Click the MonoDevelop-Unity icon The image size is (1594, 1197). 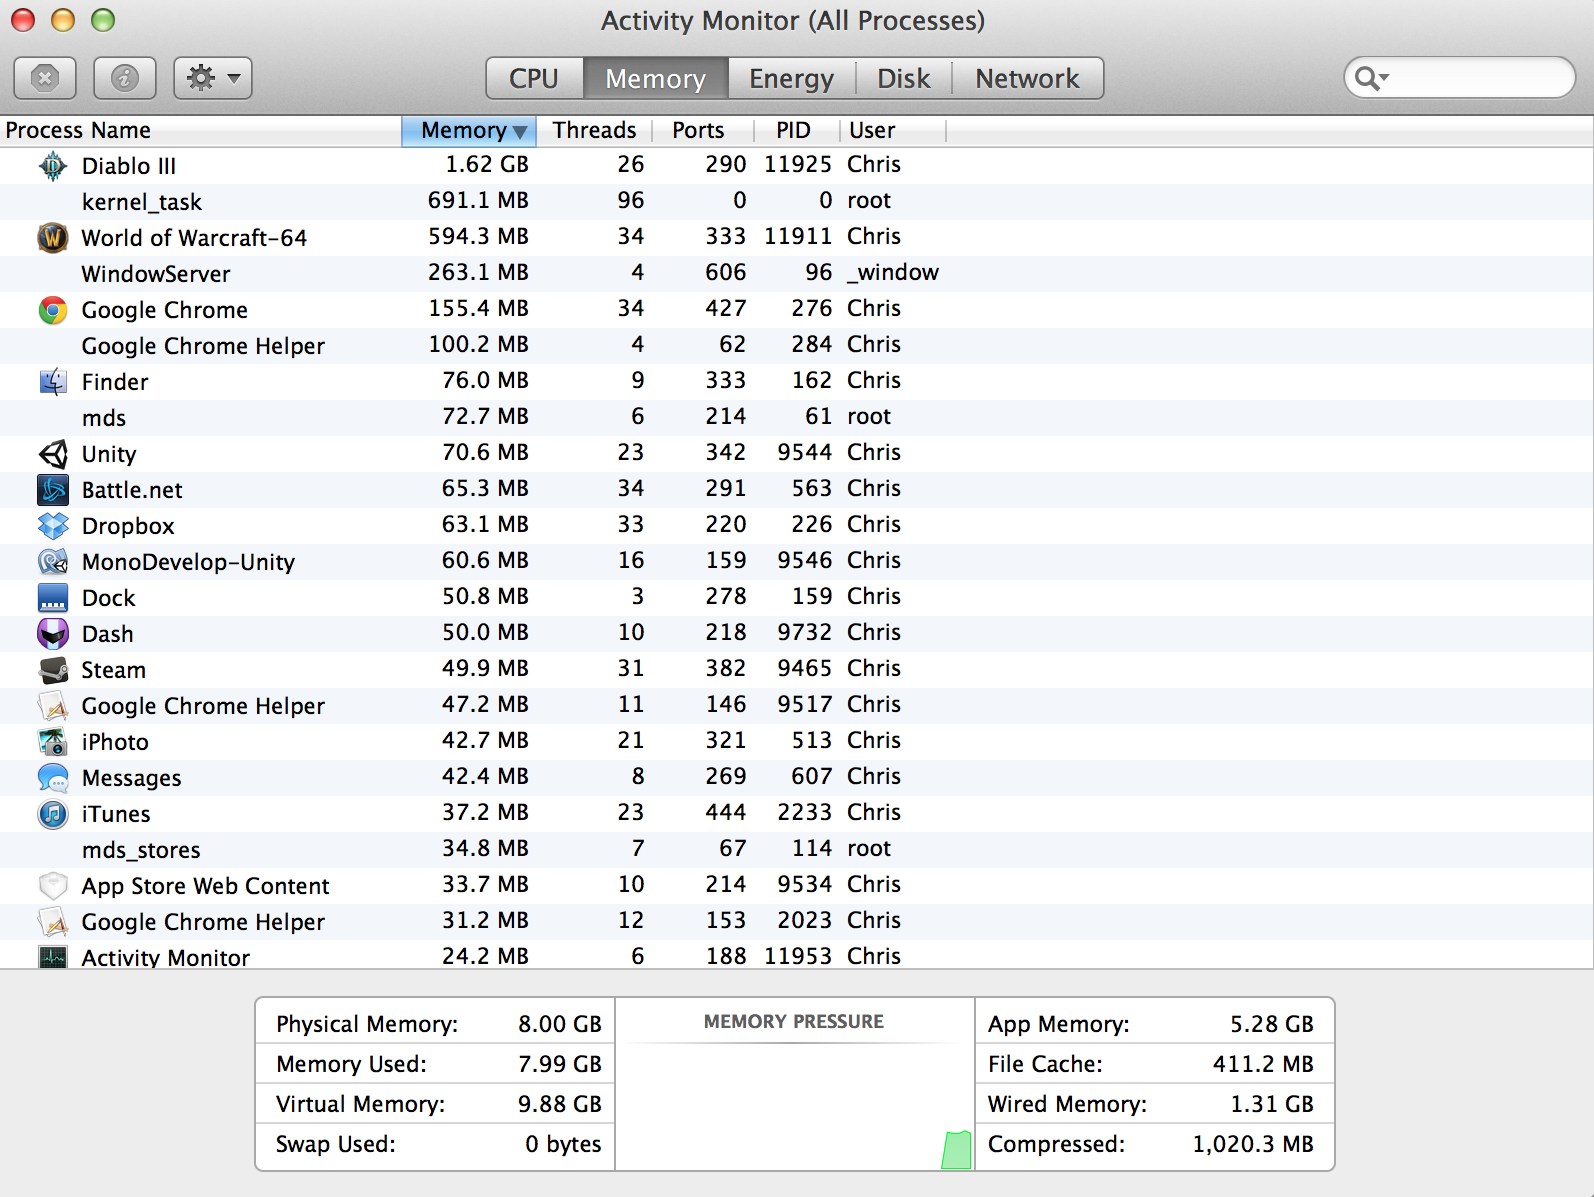click(x=53, y=561)
